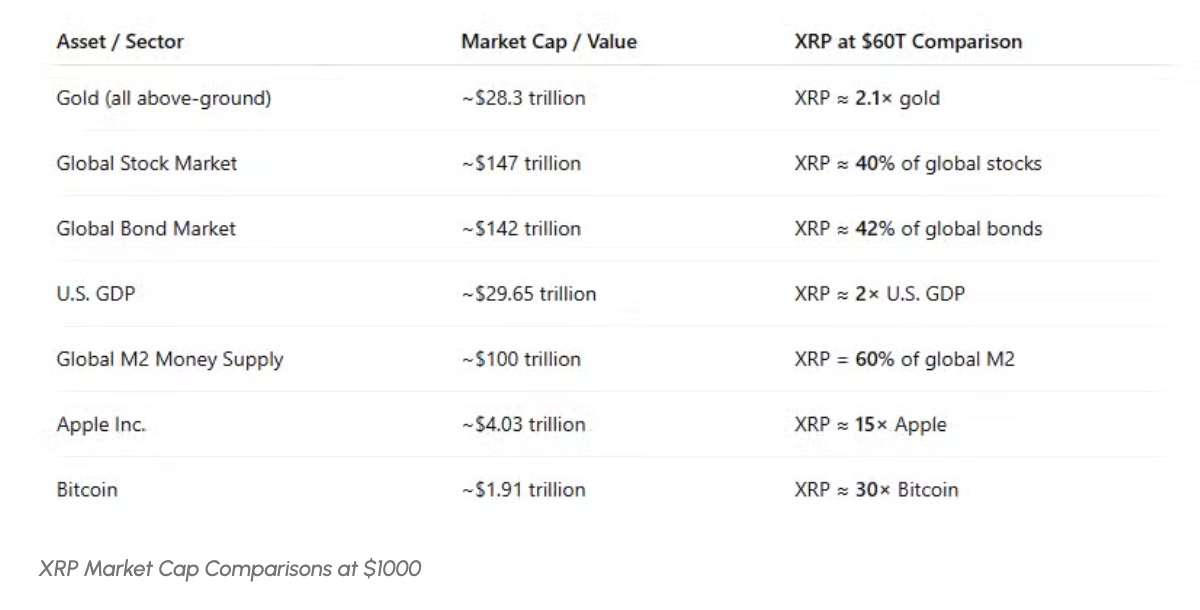The width and height of the screenshot is (1200, 610).
Task: Click the "Asset / Sector" column header
Action: pyautogui.click(x=120, y=42)
